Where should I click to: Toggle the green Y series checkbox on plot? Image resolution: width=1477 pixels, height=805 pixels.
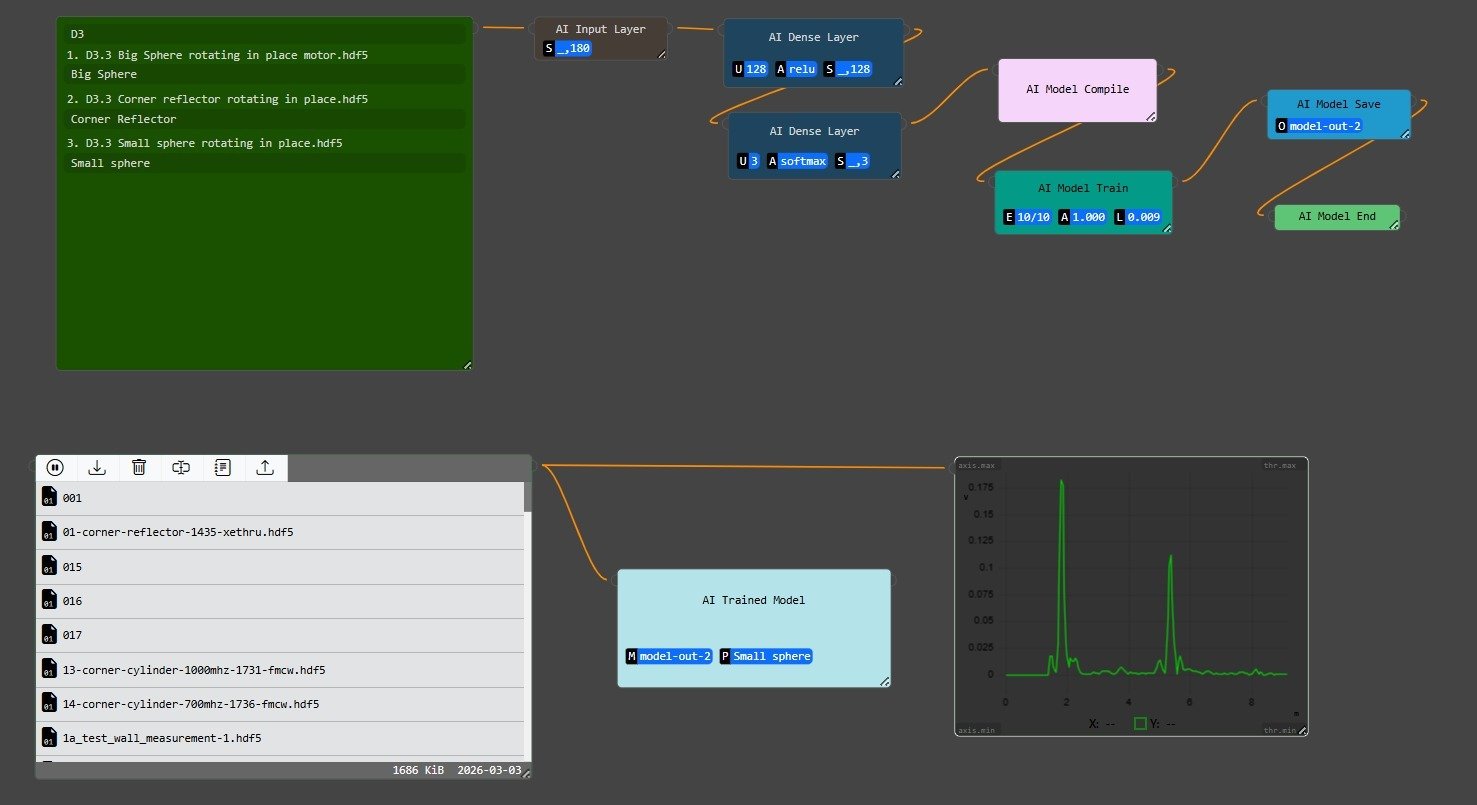(x=1140, y=723)
